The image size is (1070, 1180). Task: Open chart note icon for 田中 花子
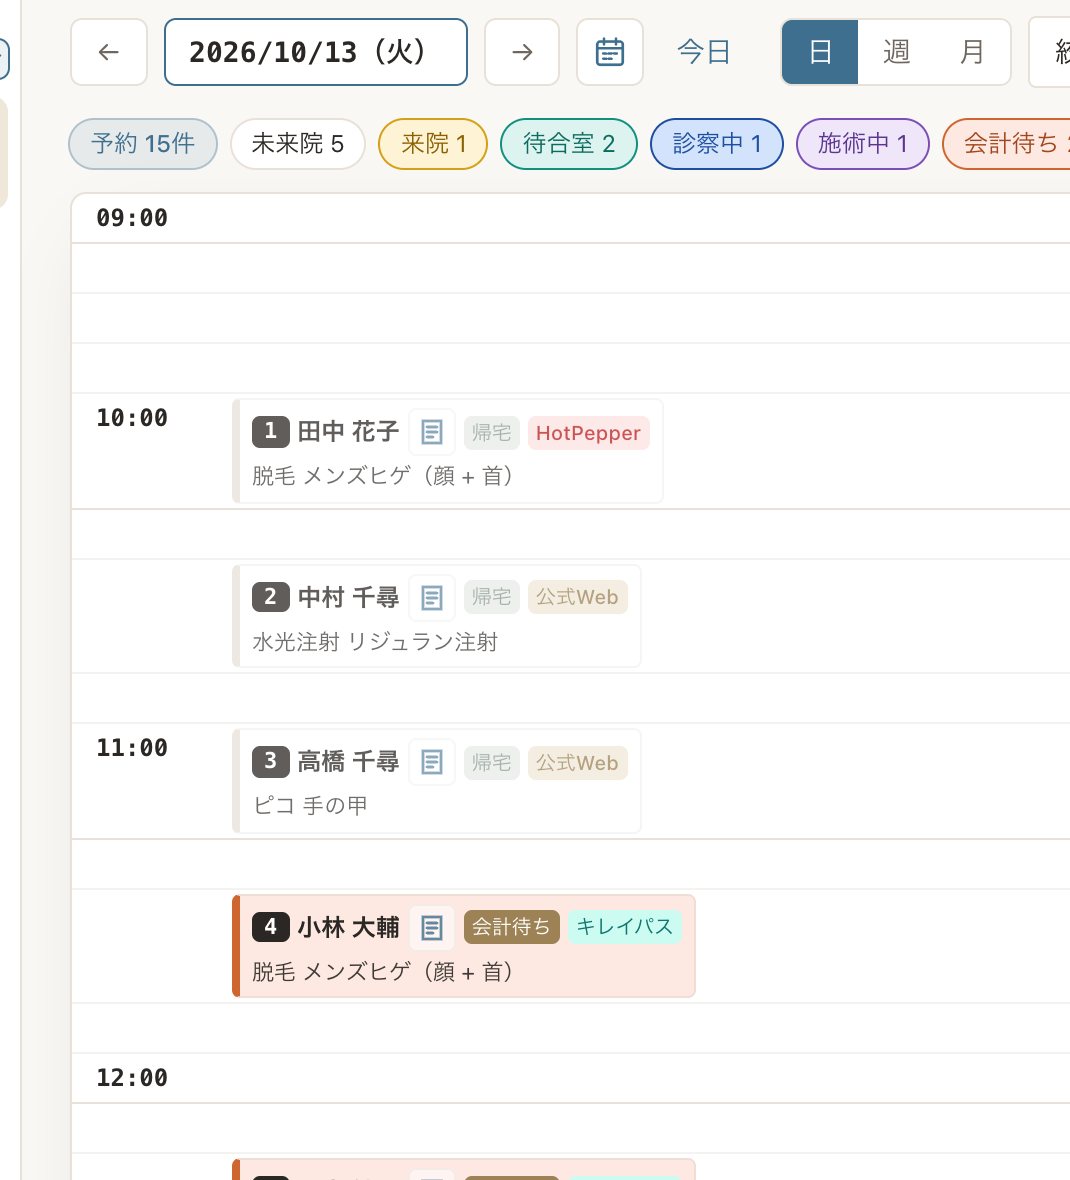432,432
